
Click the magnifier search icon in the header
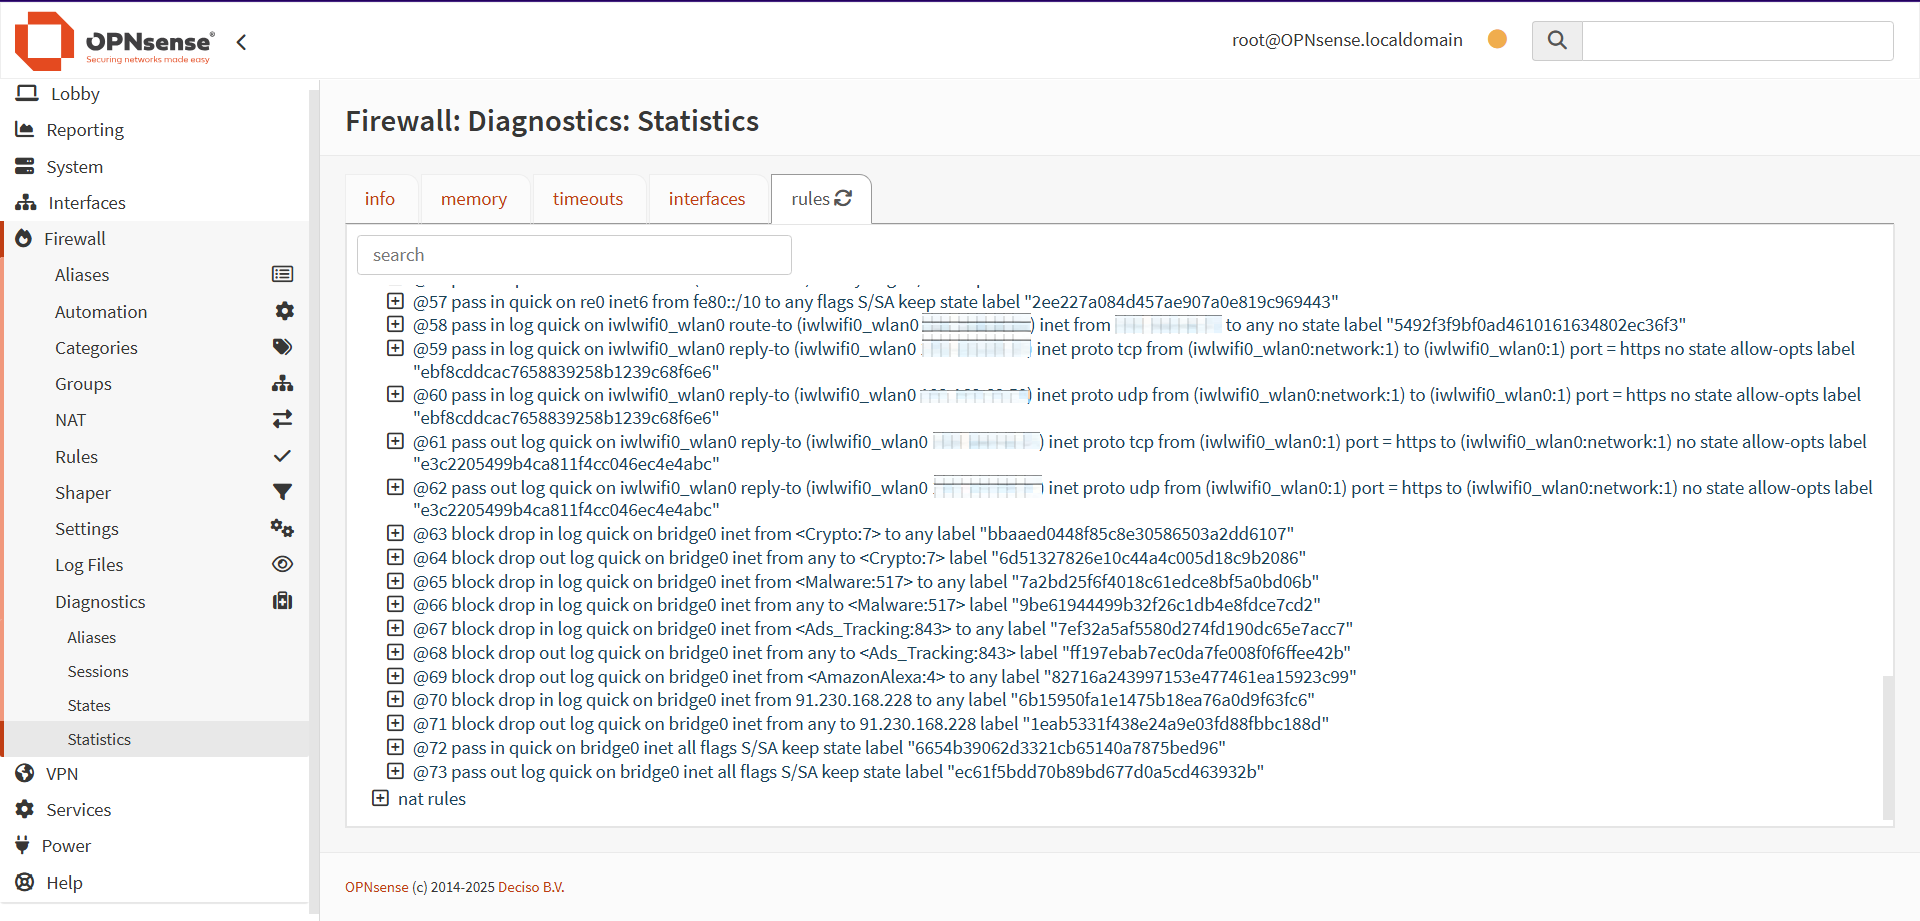pos(1557,40)
